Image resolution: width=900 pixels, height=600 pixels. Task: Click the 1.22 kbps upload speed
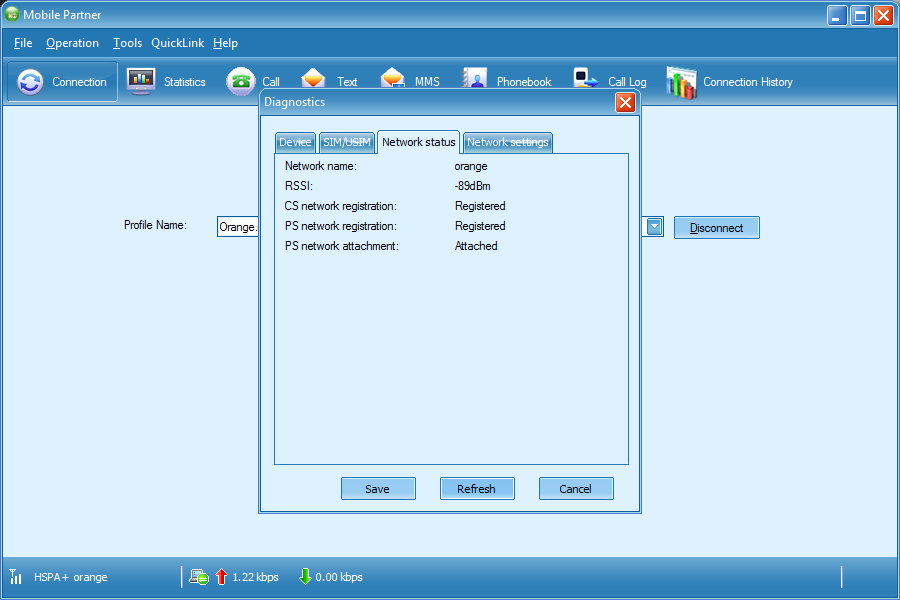tap(255, 577)
